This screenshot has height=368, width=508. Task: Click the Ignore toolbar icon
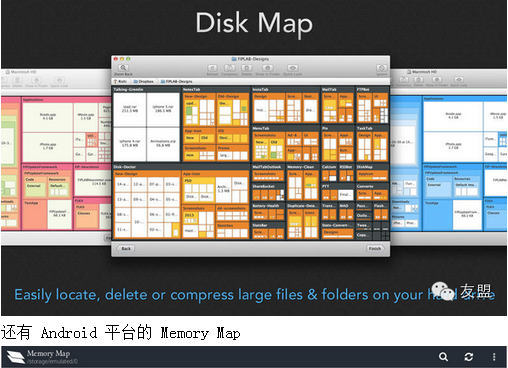point(381,68)
